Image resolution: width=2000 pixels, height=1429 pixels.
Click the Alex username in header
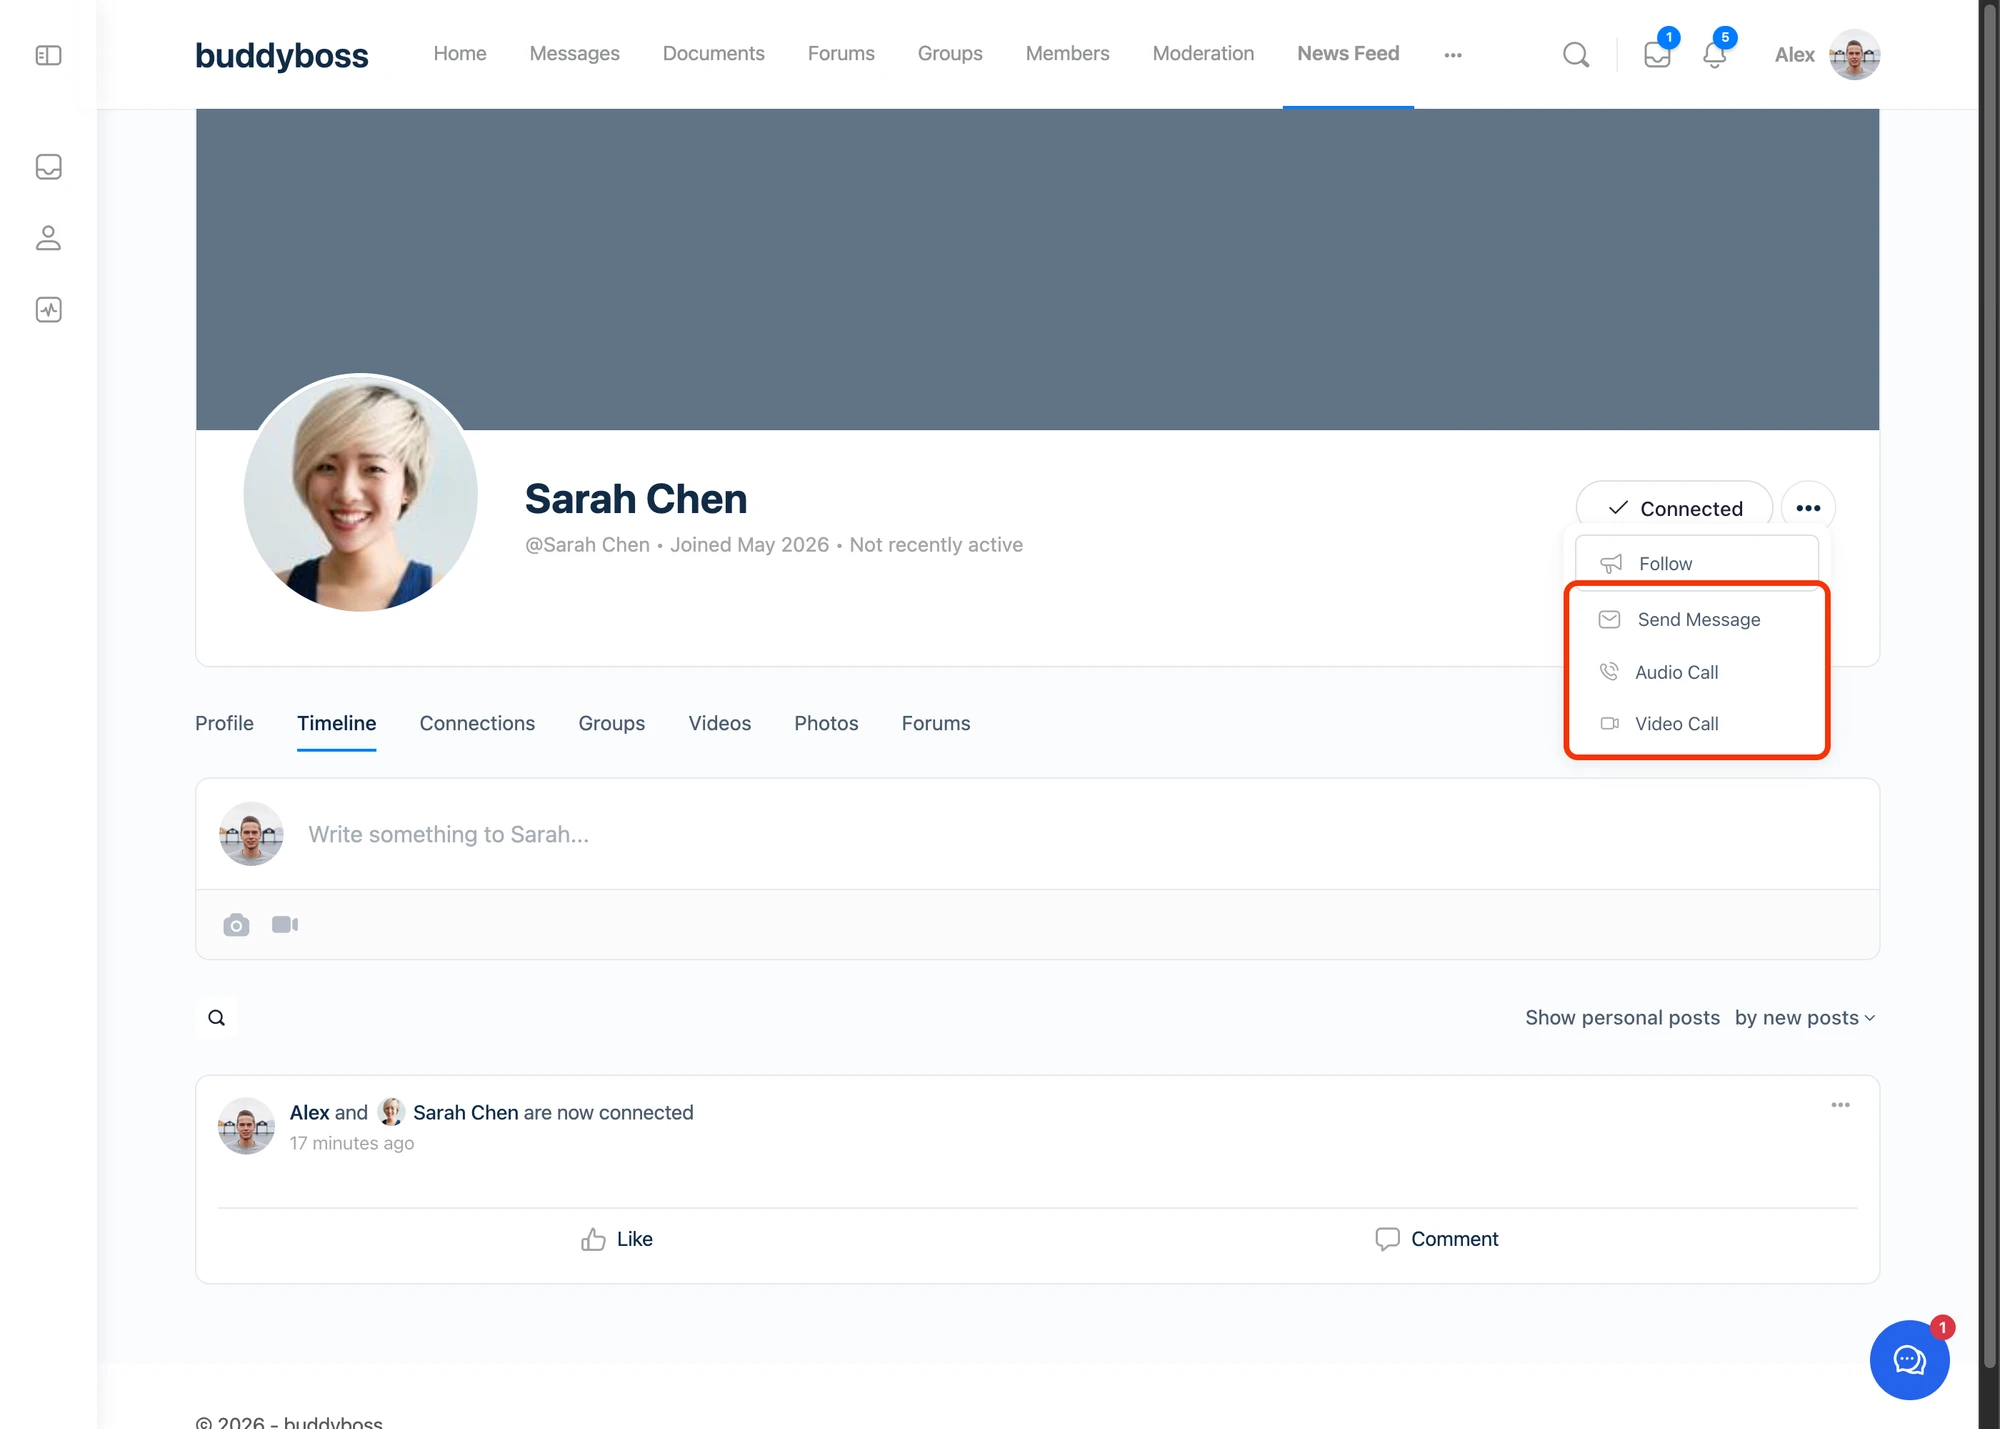[x=1794, y=55]
